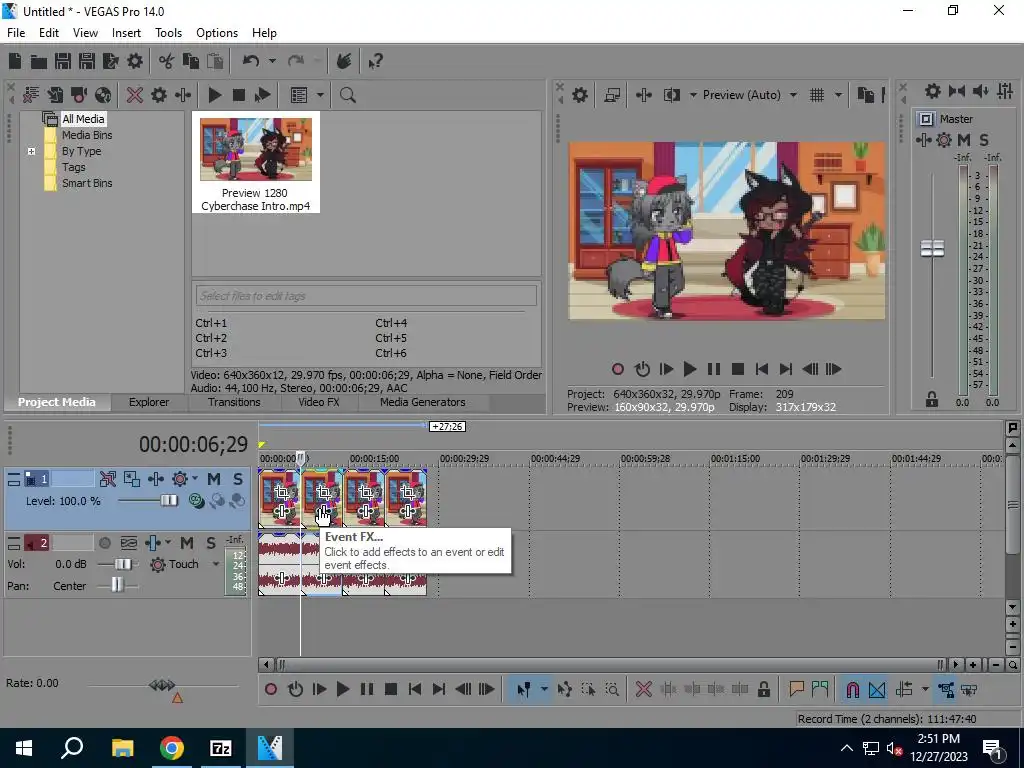The width and height of the screenshot is (1024, 768).
Task: Toggle grid overlays icon in preview
Action: 817,95
